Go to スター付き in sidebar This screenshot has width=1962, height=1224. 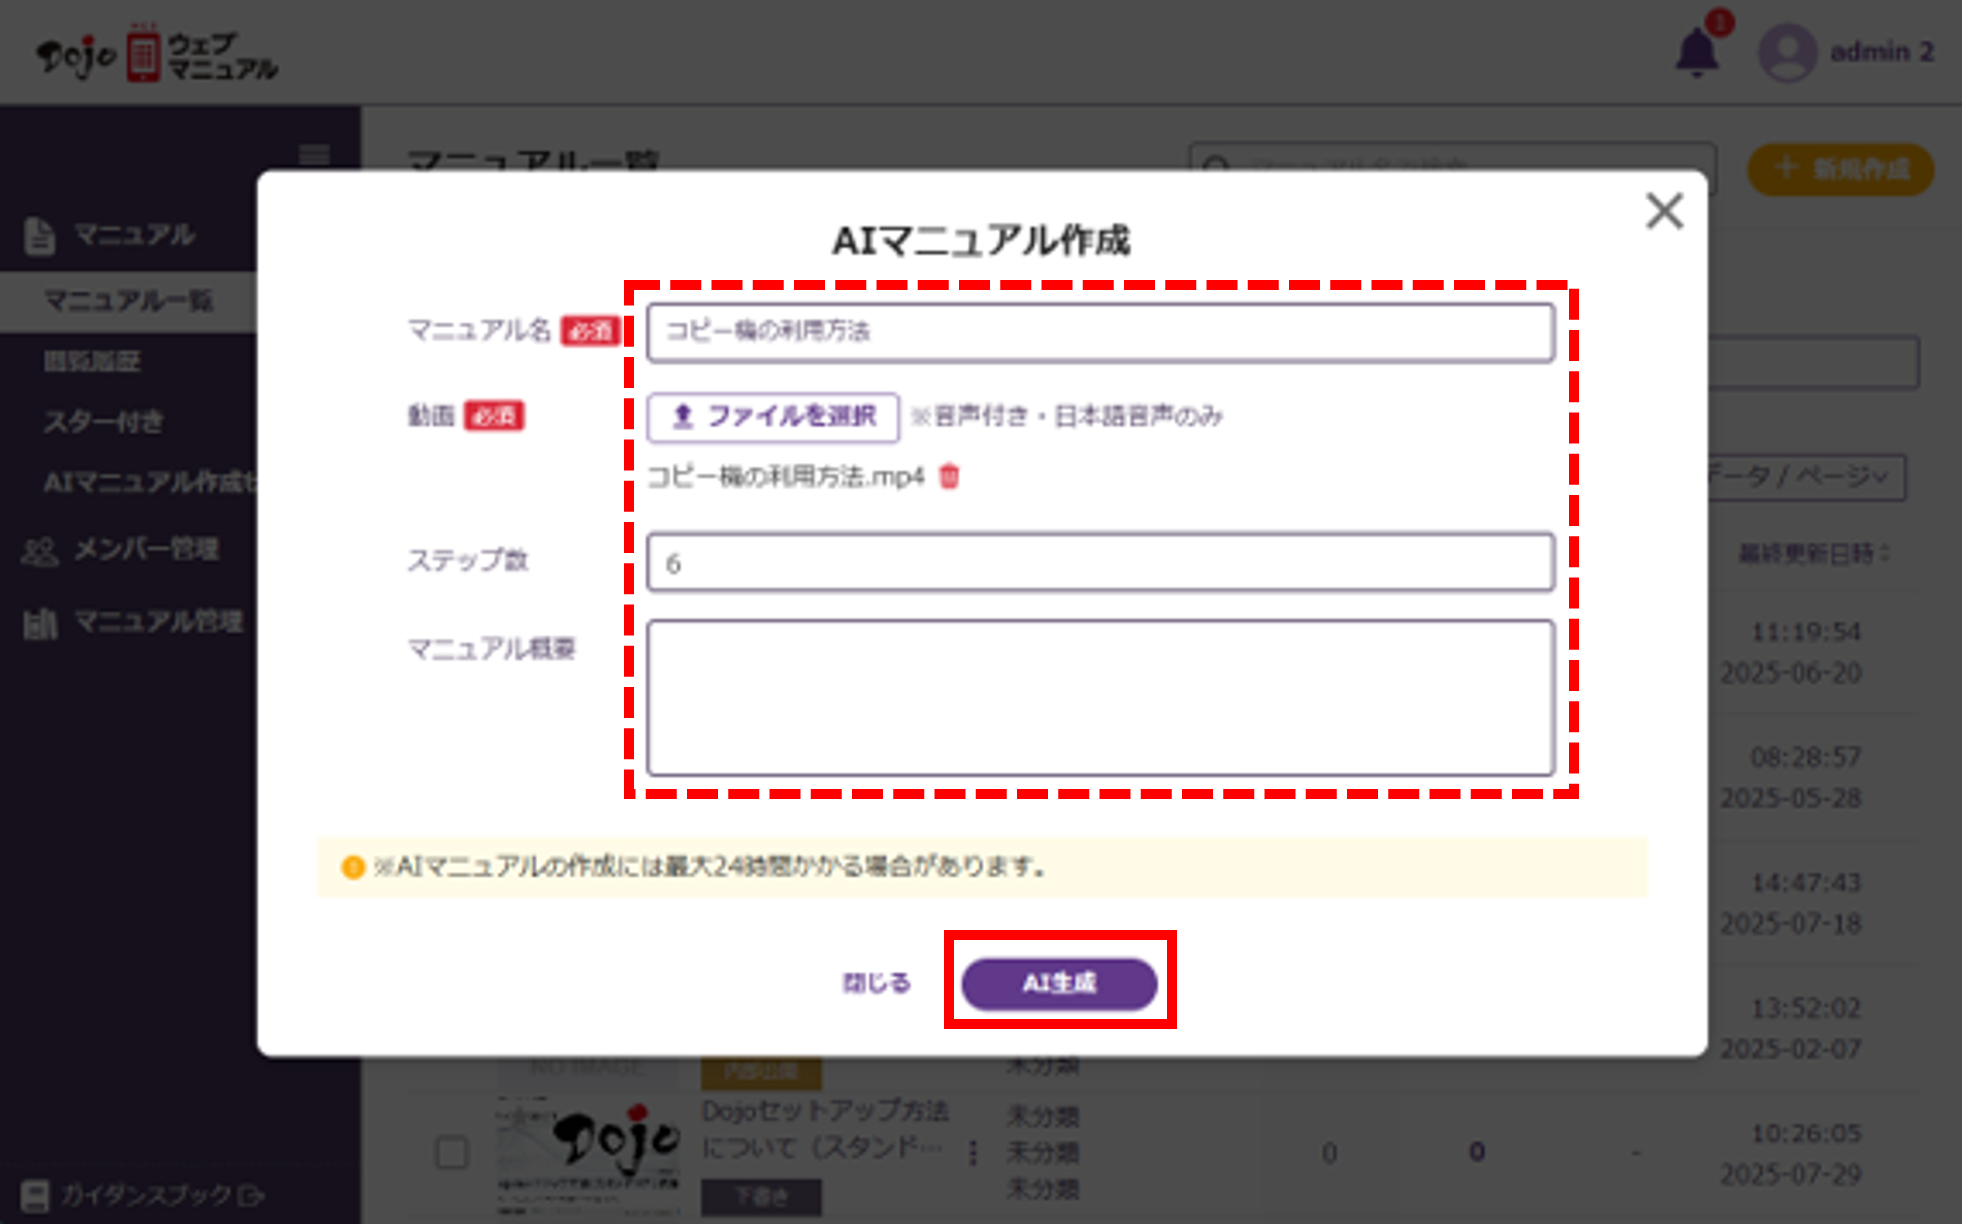103,421
